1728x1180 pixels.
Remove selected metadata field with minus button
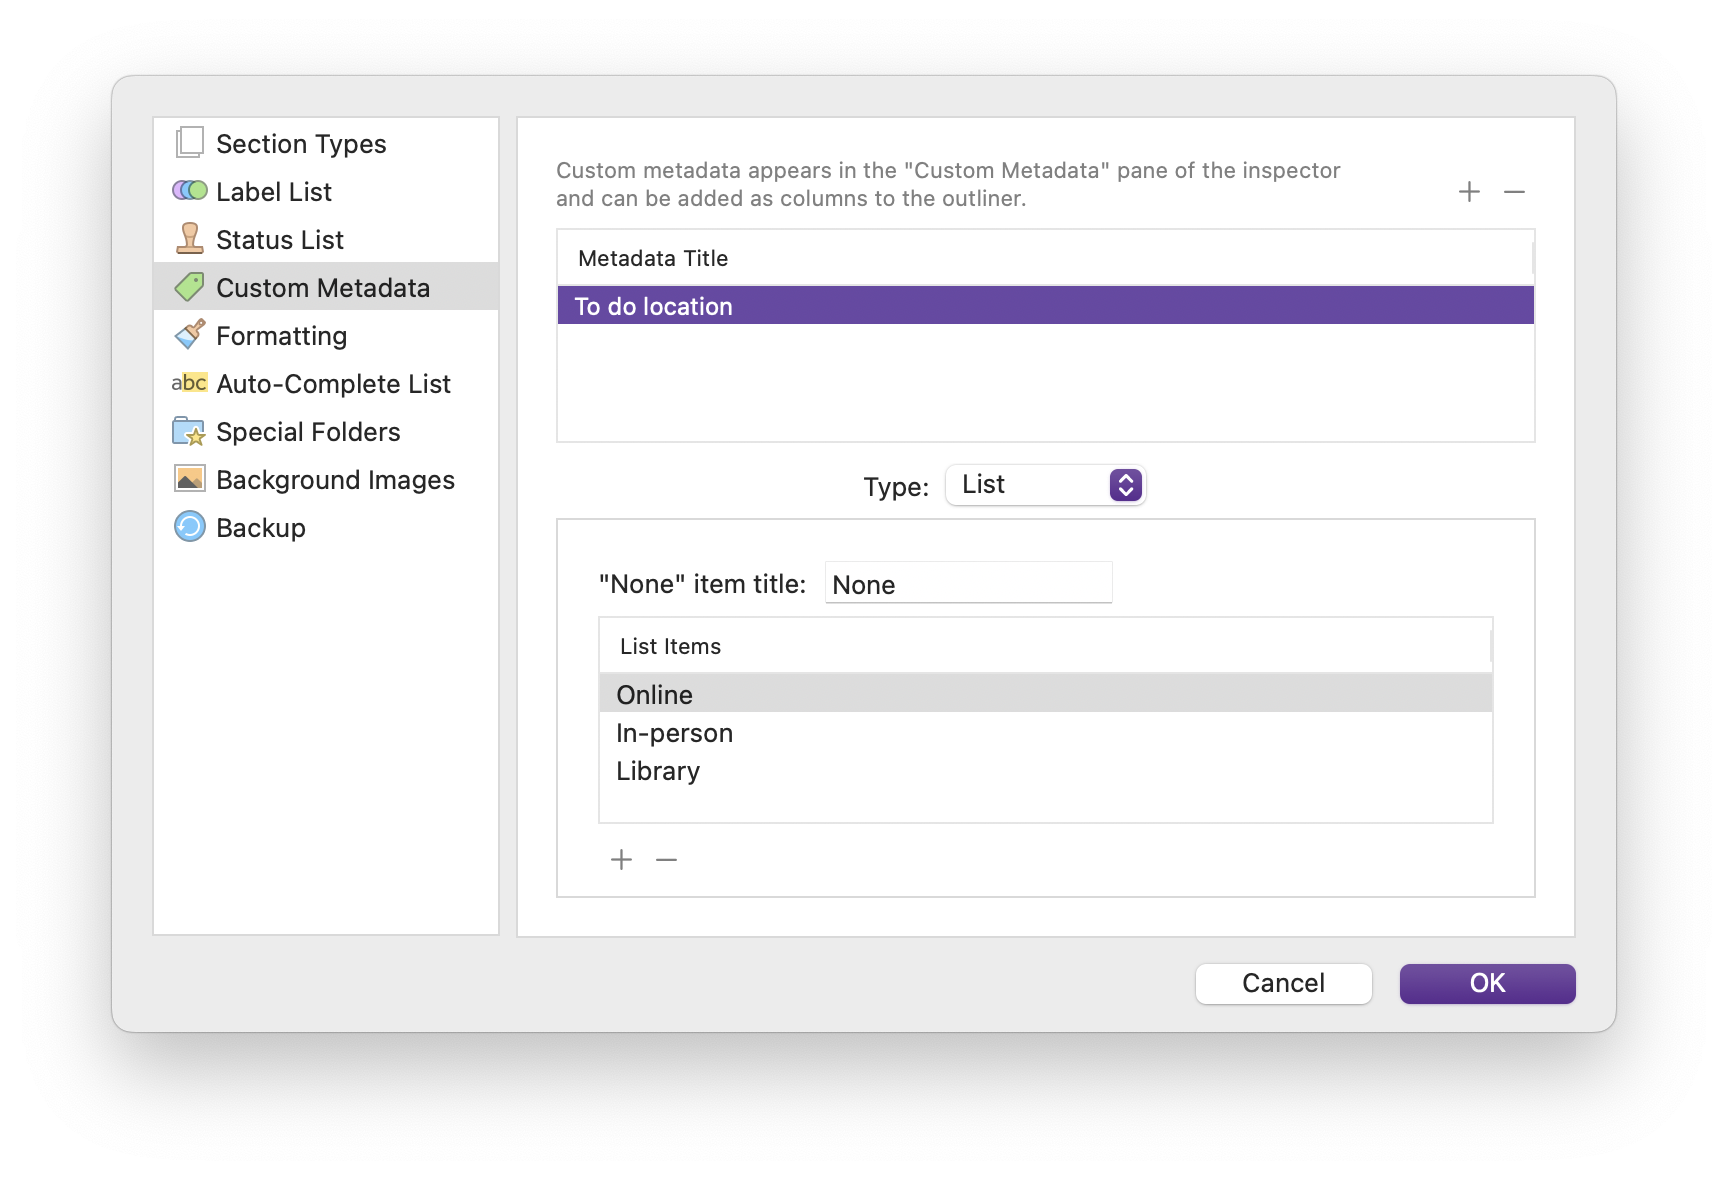pyautogui.click(x=1514, y=191)
